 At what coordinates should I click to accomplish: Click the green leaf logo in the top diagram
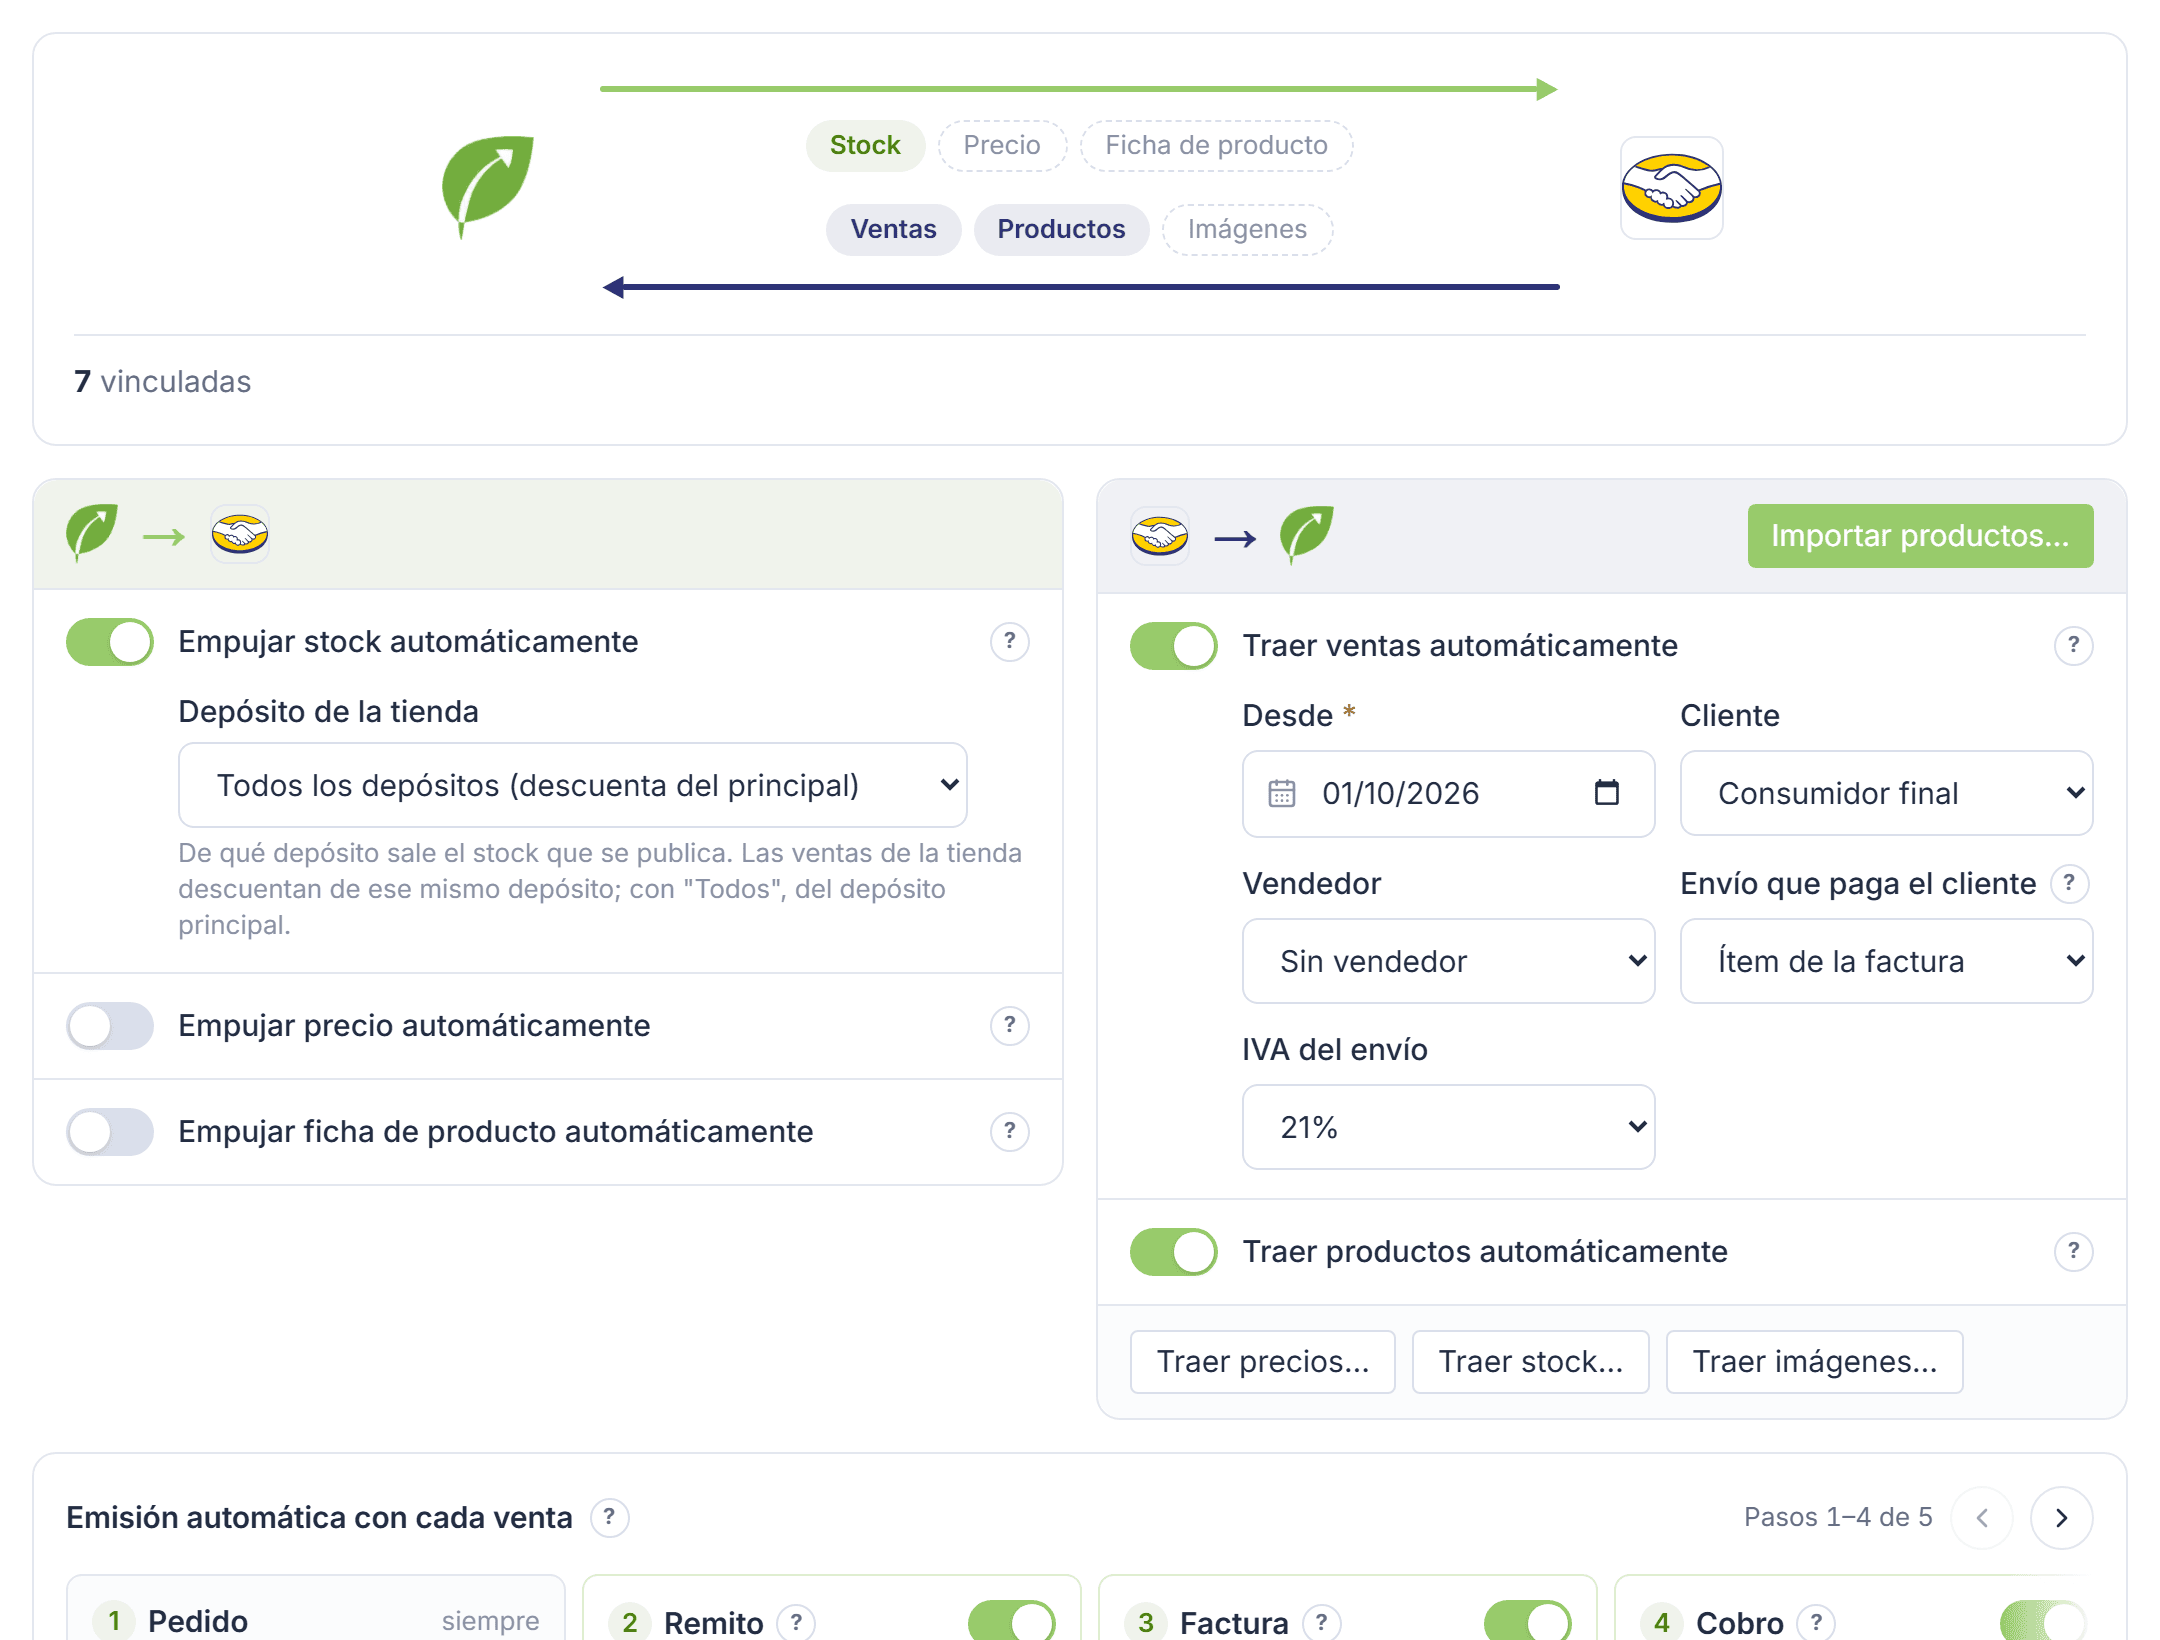click(x=487, y=187)
